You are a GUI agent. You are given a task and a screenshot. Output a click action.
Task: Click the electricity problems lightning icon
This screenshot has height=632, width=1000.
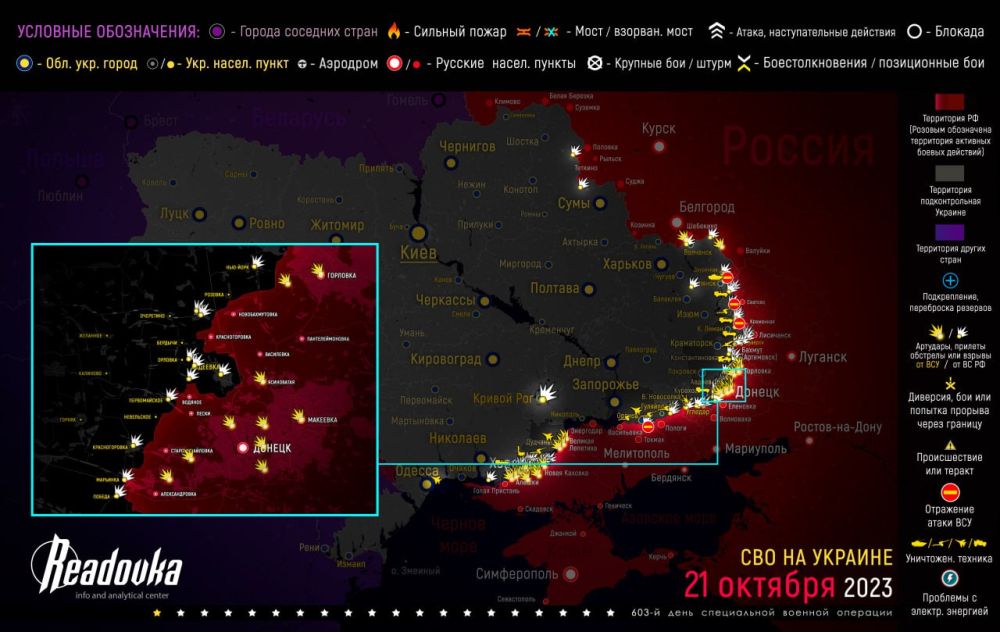coord(950,579)
